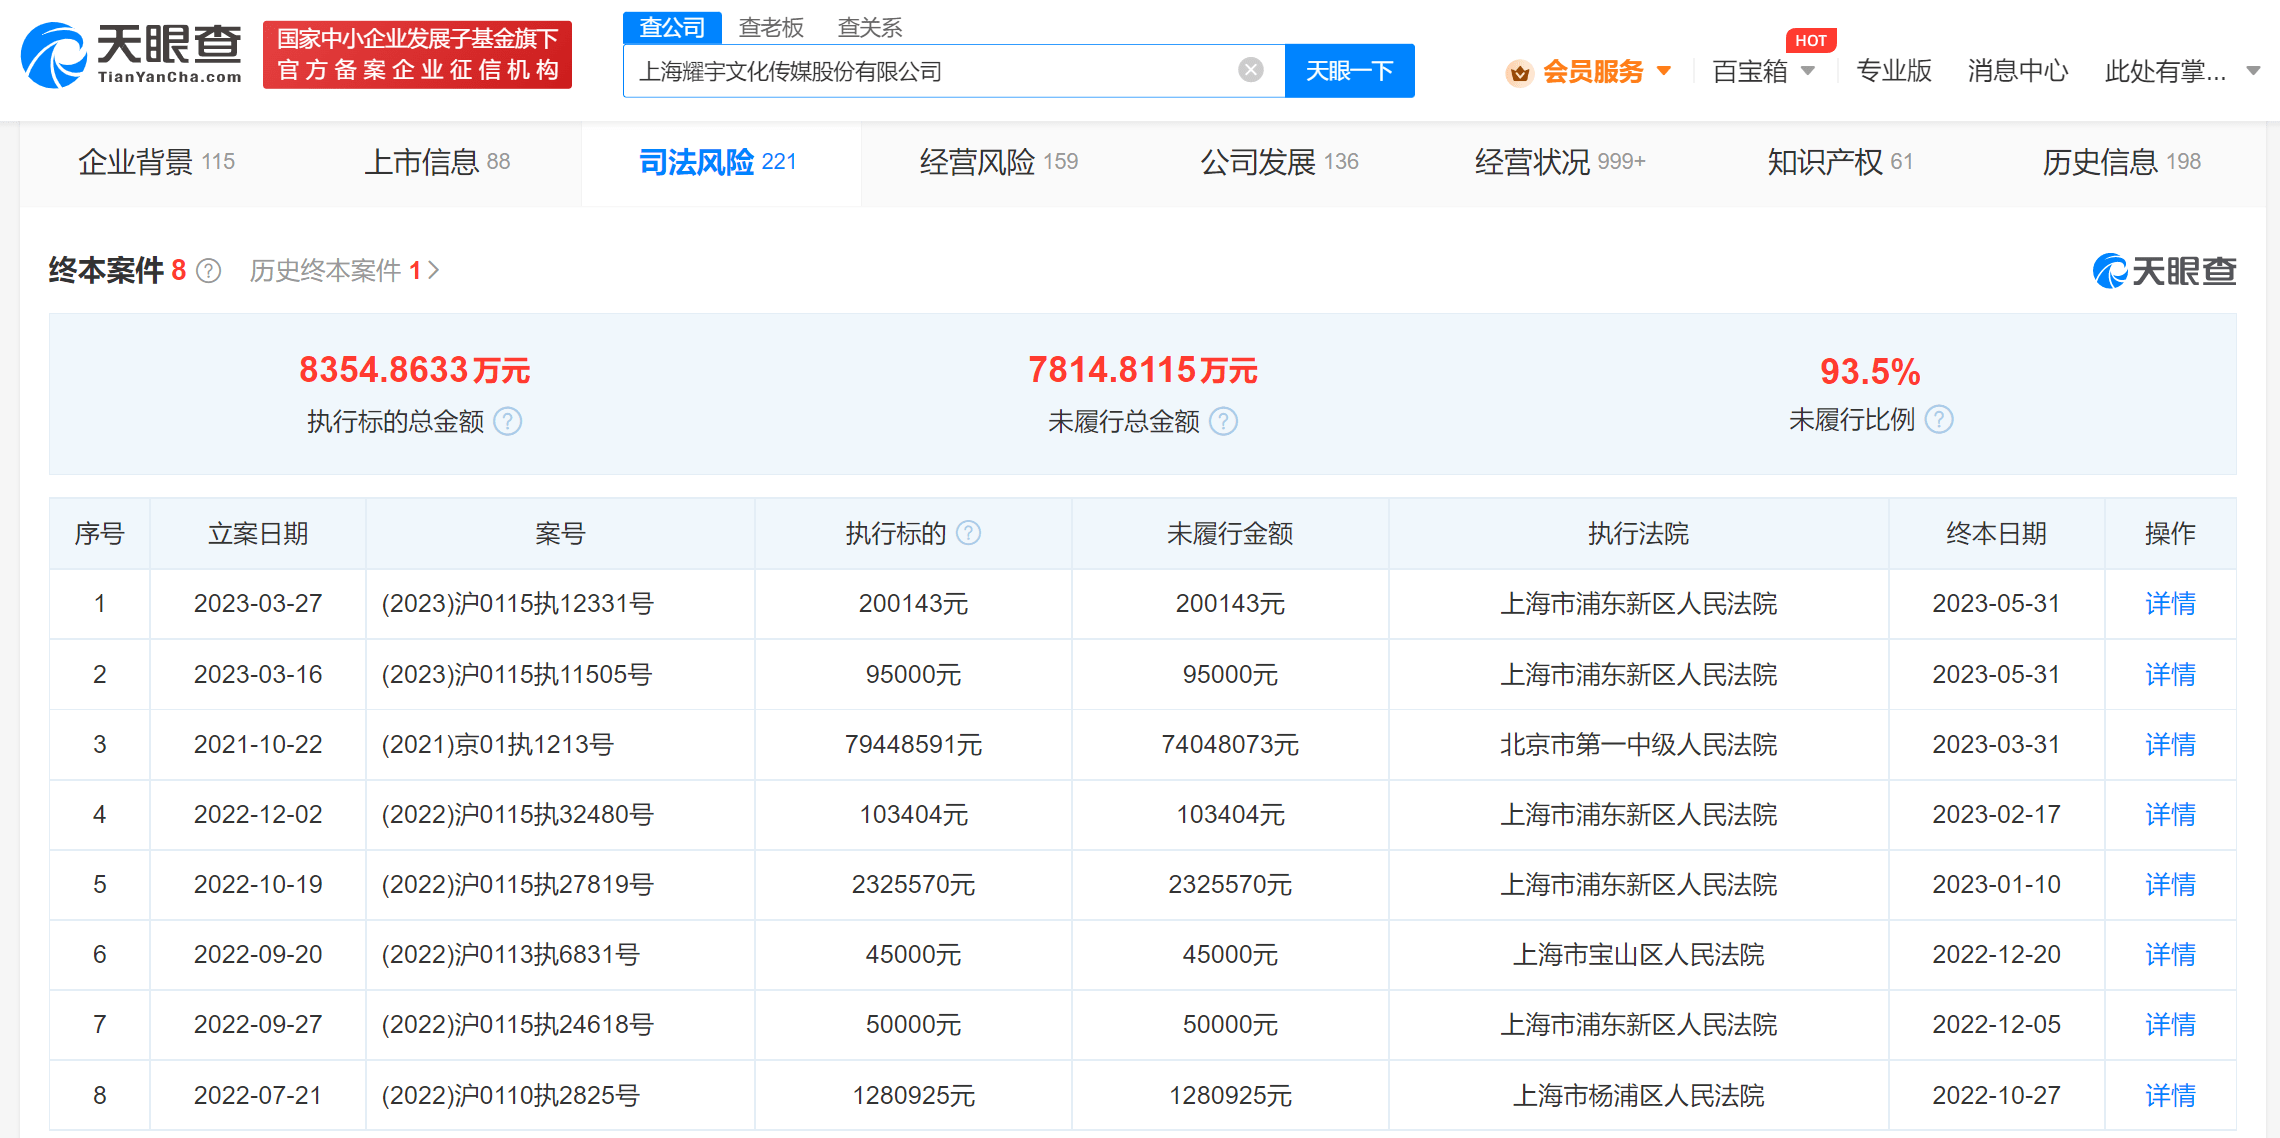Click 上海市杨浦区人民法院 court cell
The width and height of the screenshot is (2280, 1138).
click(x=1638, y=1096)
